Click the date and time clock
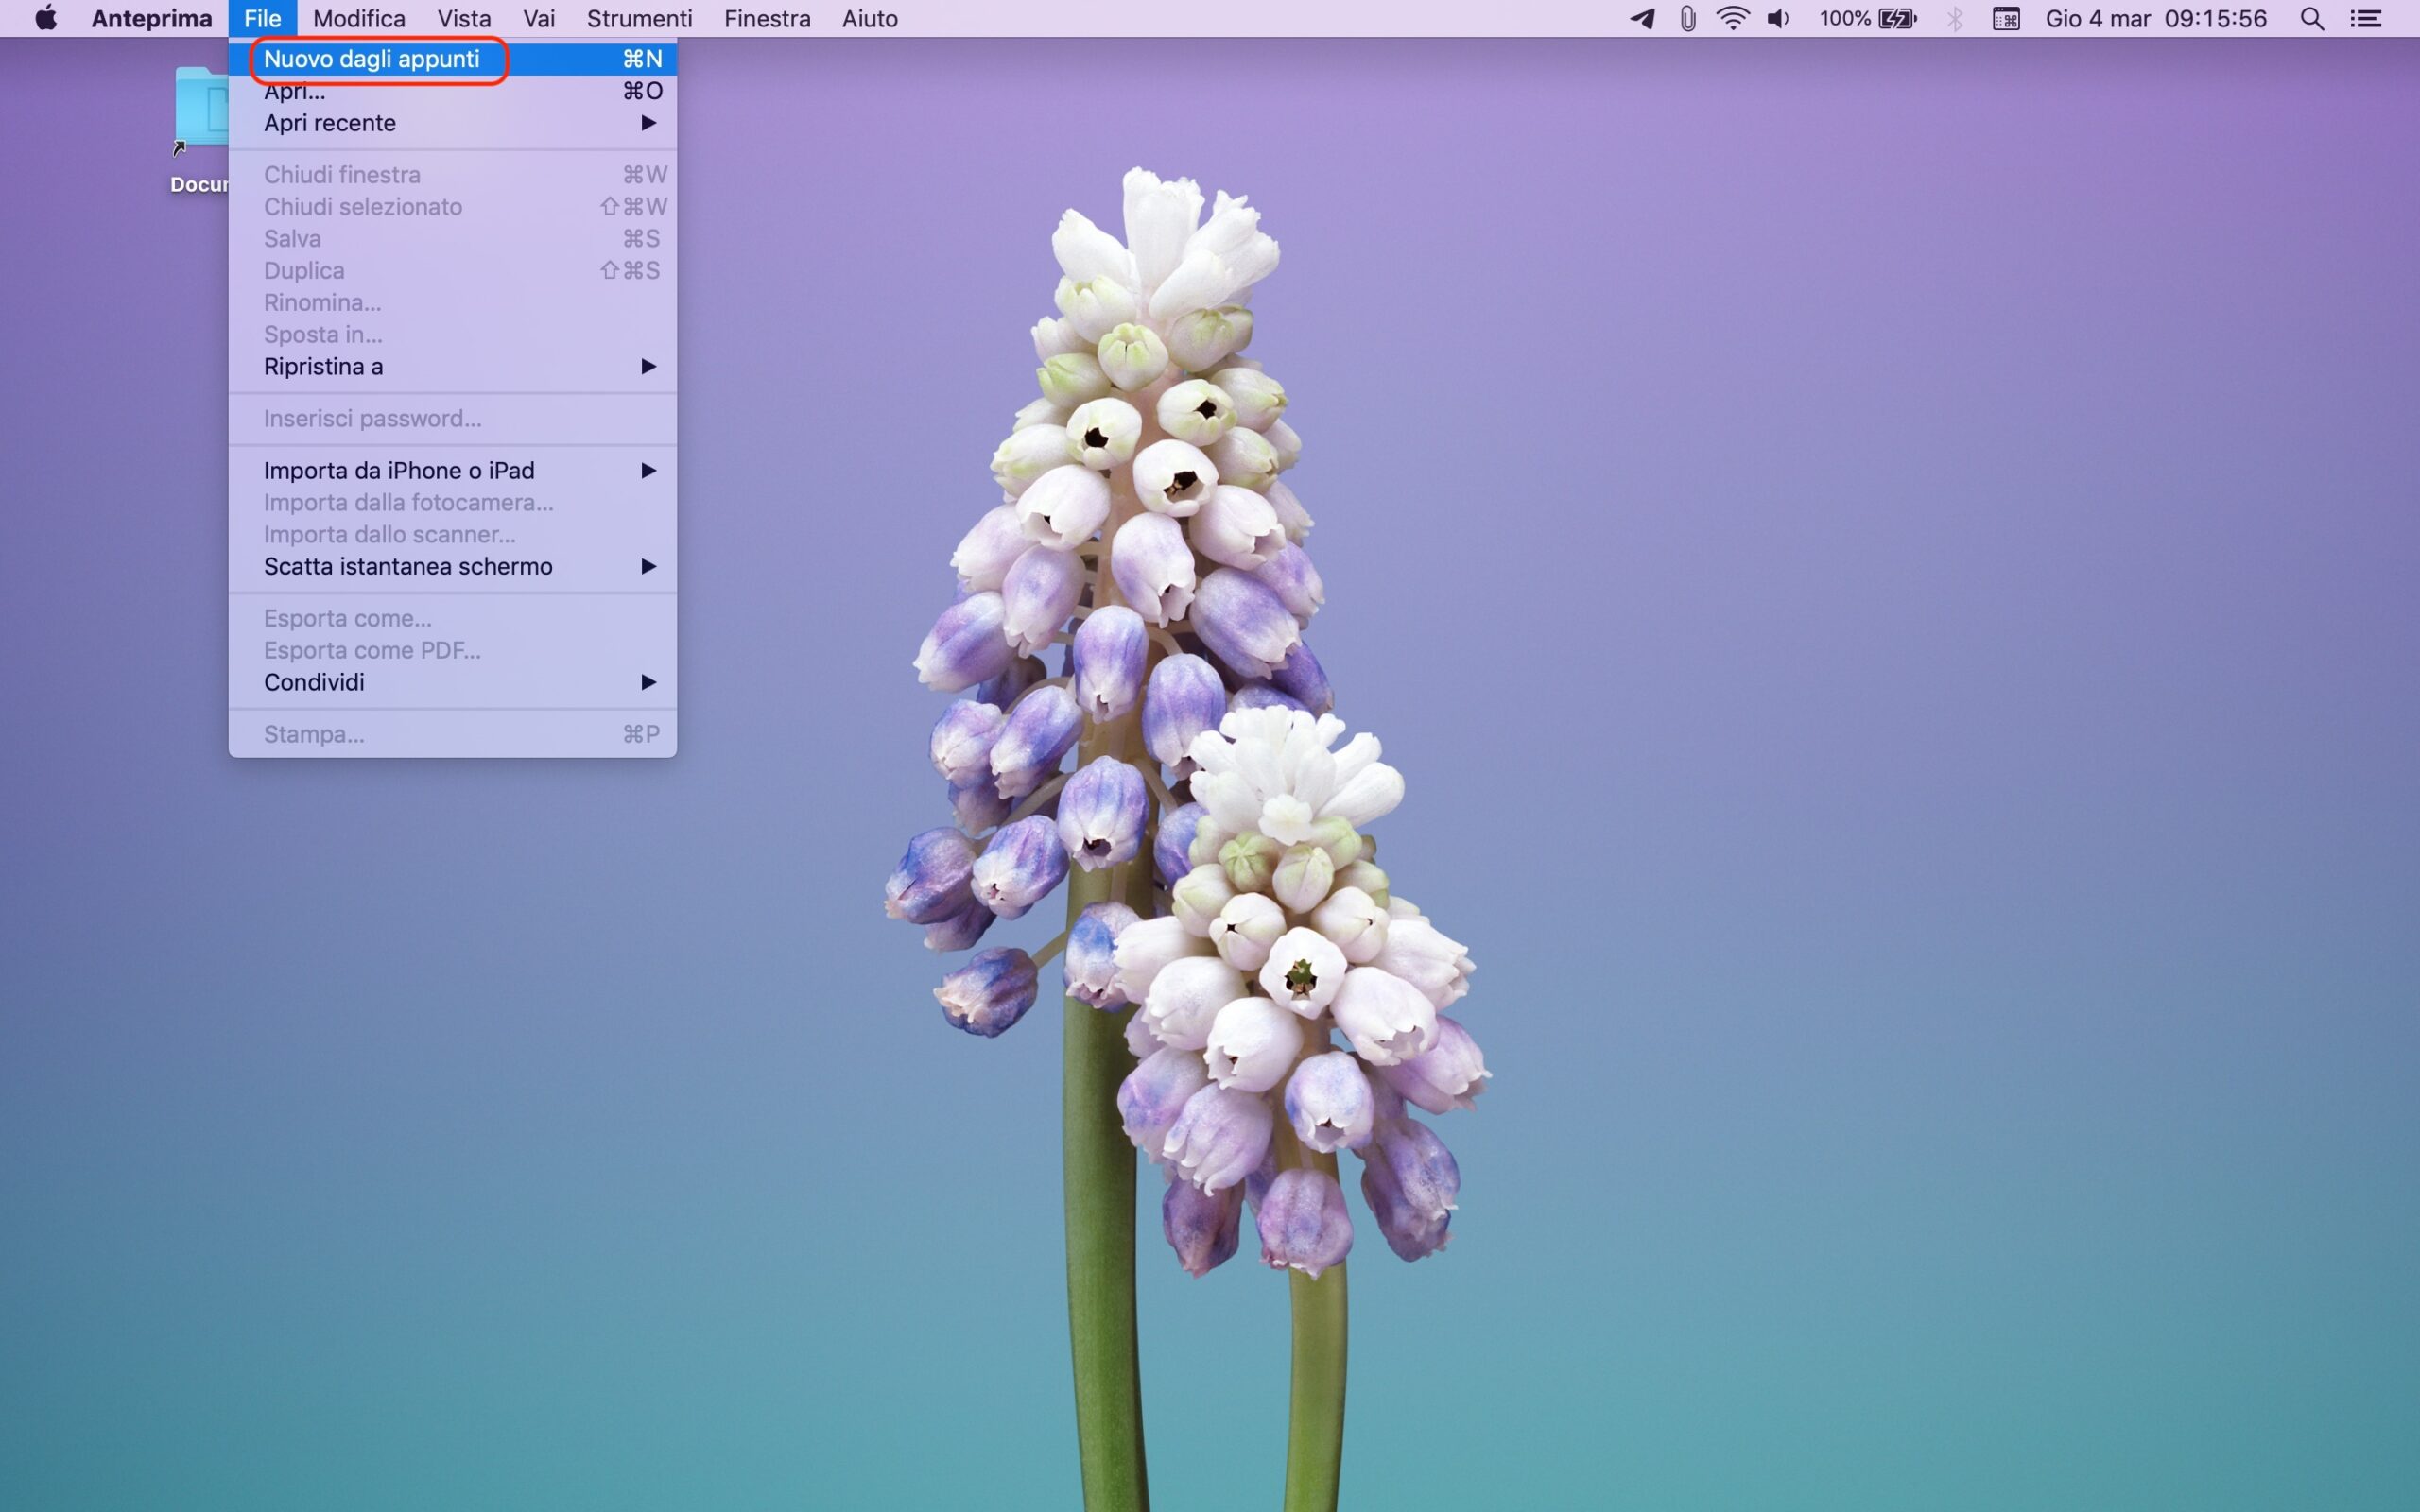The width and height of the screenshot is (2420, 1512). click(2155, 18)
